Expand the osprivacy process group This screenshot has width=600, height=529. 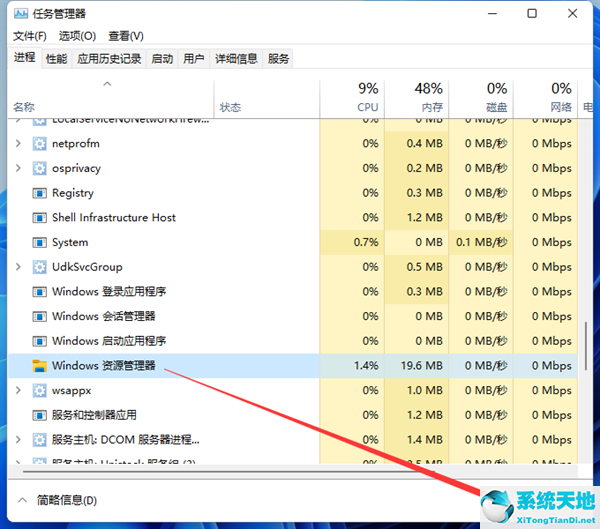(18, 168)
